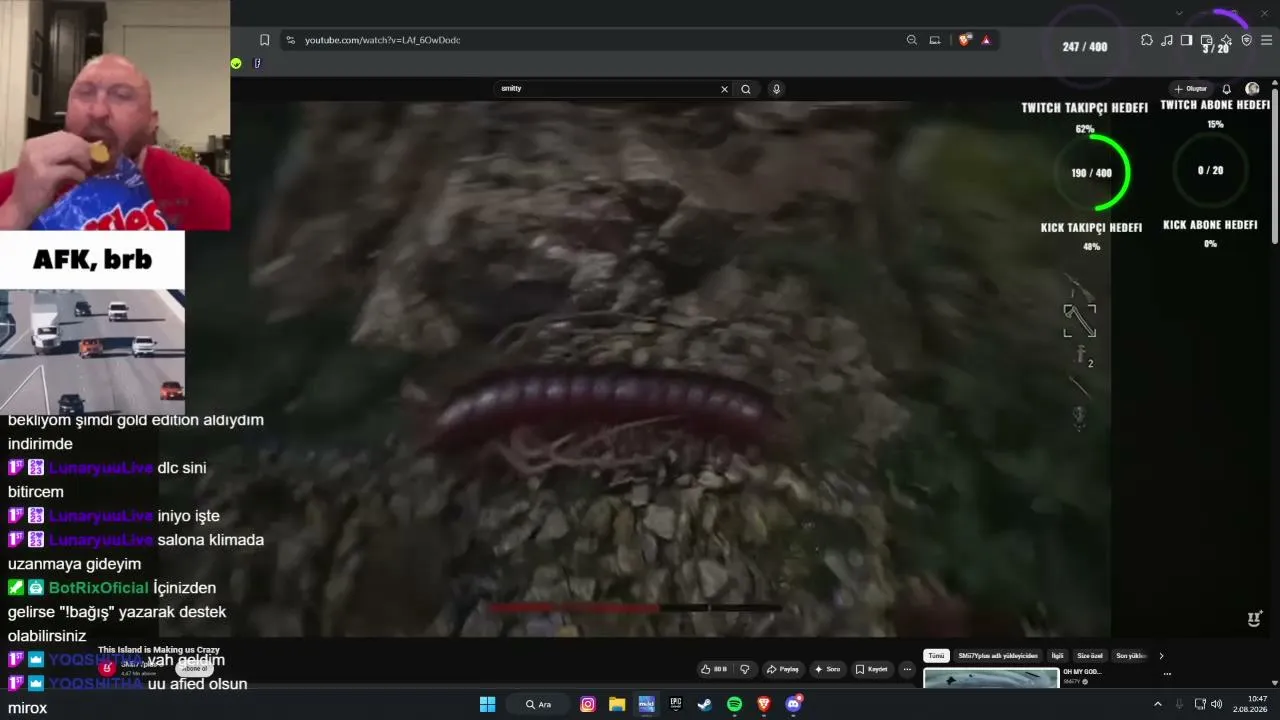1280x720 pixels.
Task: Open the 'OH MY GOD...' suggested video thumbnail
Action: tap(991, 678)
